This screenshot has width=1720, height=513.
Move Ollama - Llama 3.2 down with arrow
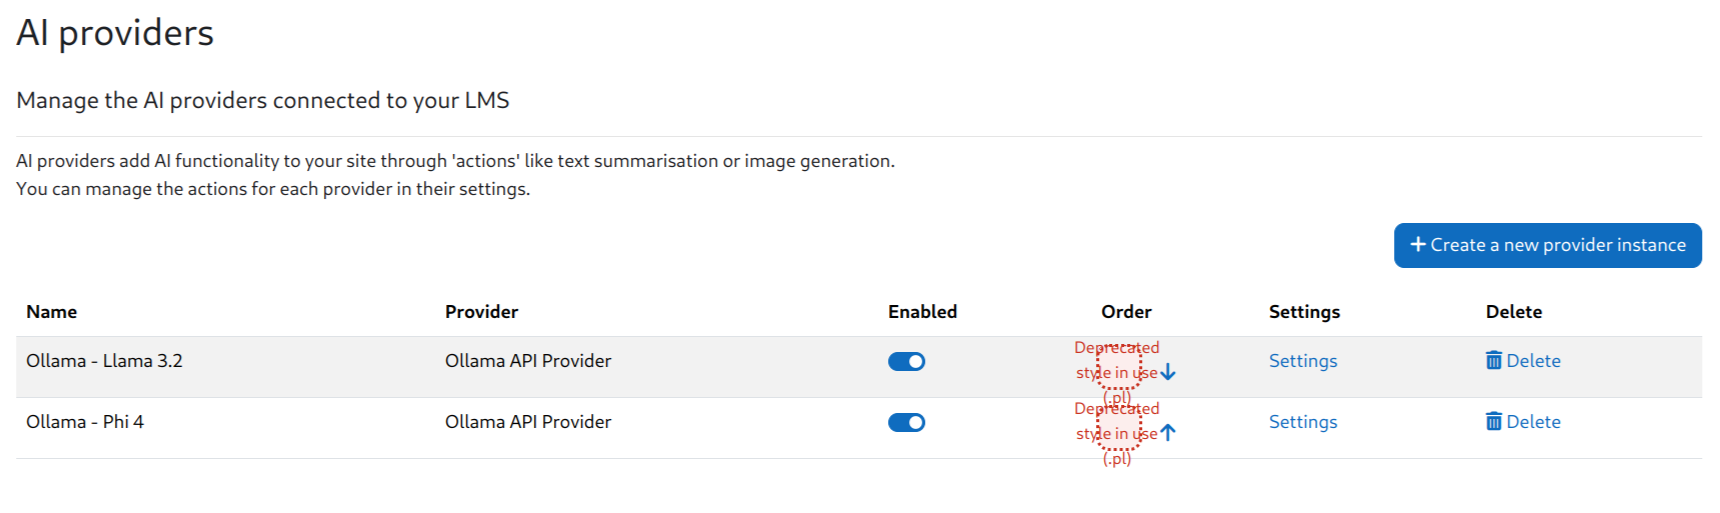coord(1168,372)
